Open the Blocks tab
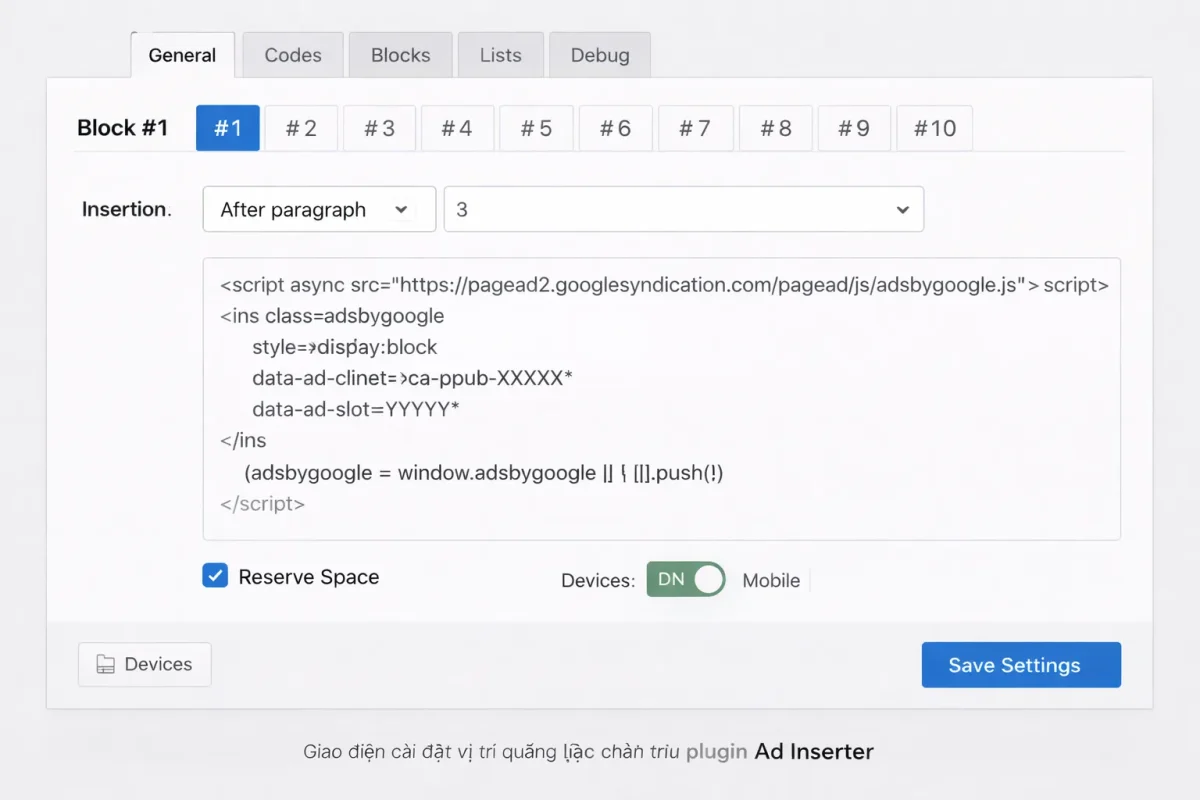This screenshot has height=800, width=1200. click(x=400, y=55)
